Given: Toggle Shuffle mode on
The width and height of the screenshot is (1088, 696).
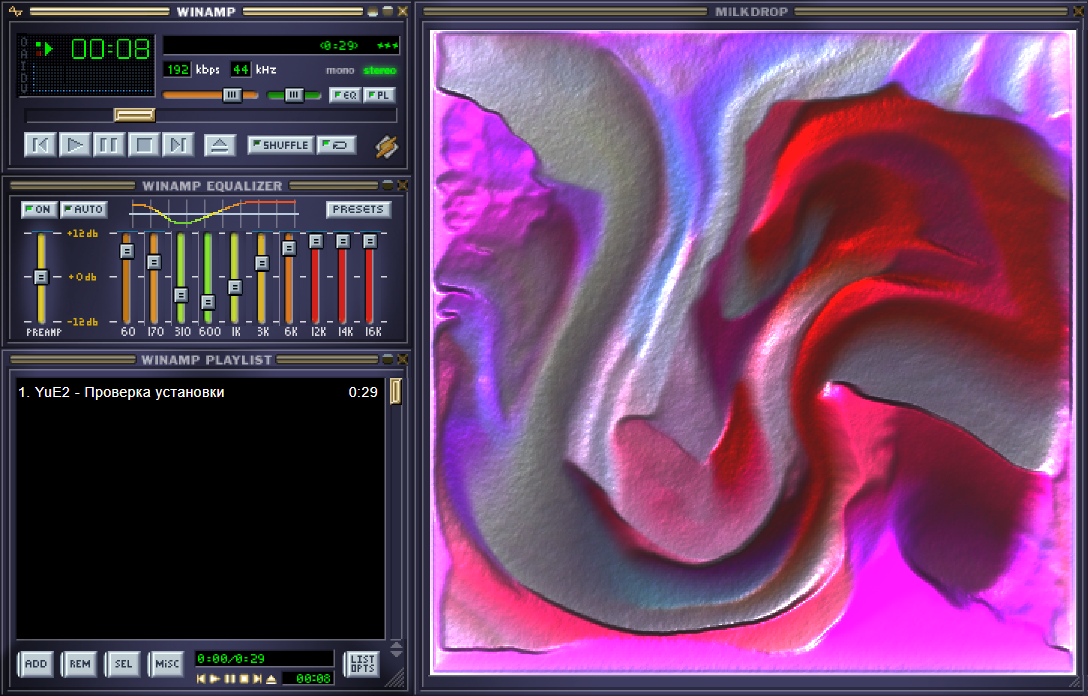Looking at the screenshot, I should click(x=280, y=144).
